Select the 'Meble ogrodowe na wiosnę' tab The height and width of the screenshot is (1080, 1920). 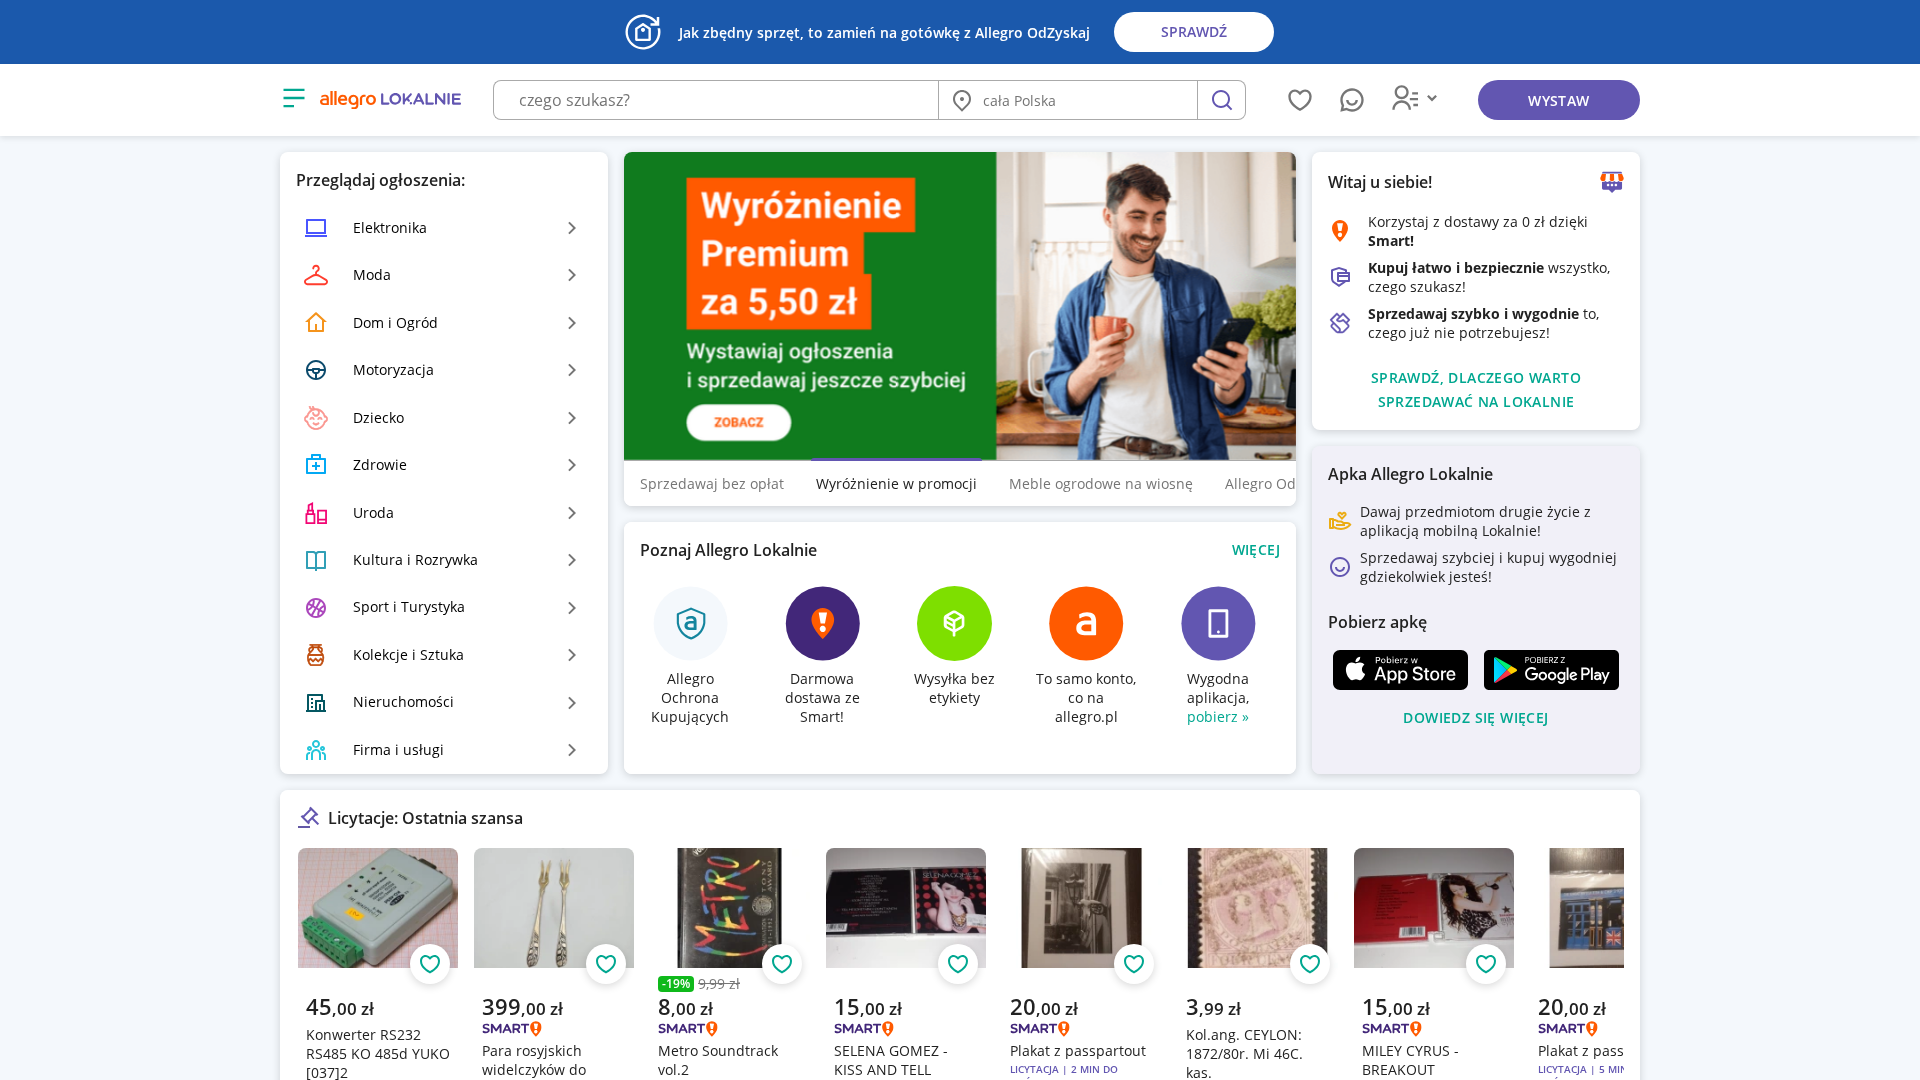pos(1101,484)
